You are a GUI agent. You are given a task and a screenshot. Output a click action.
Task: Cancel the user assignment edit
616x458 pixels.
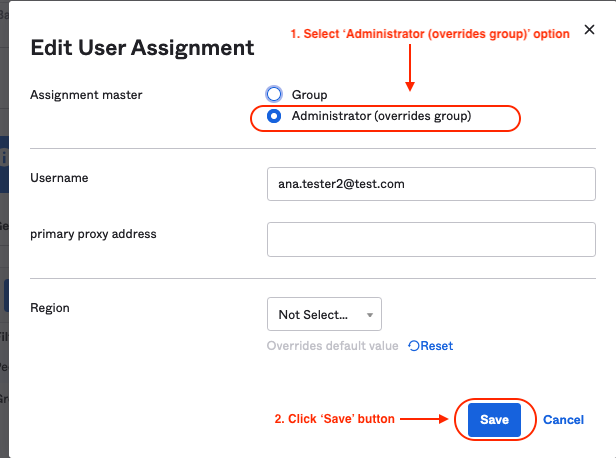(x=563, y=420)
